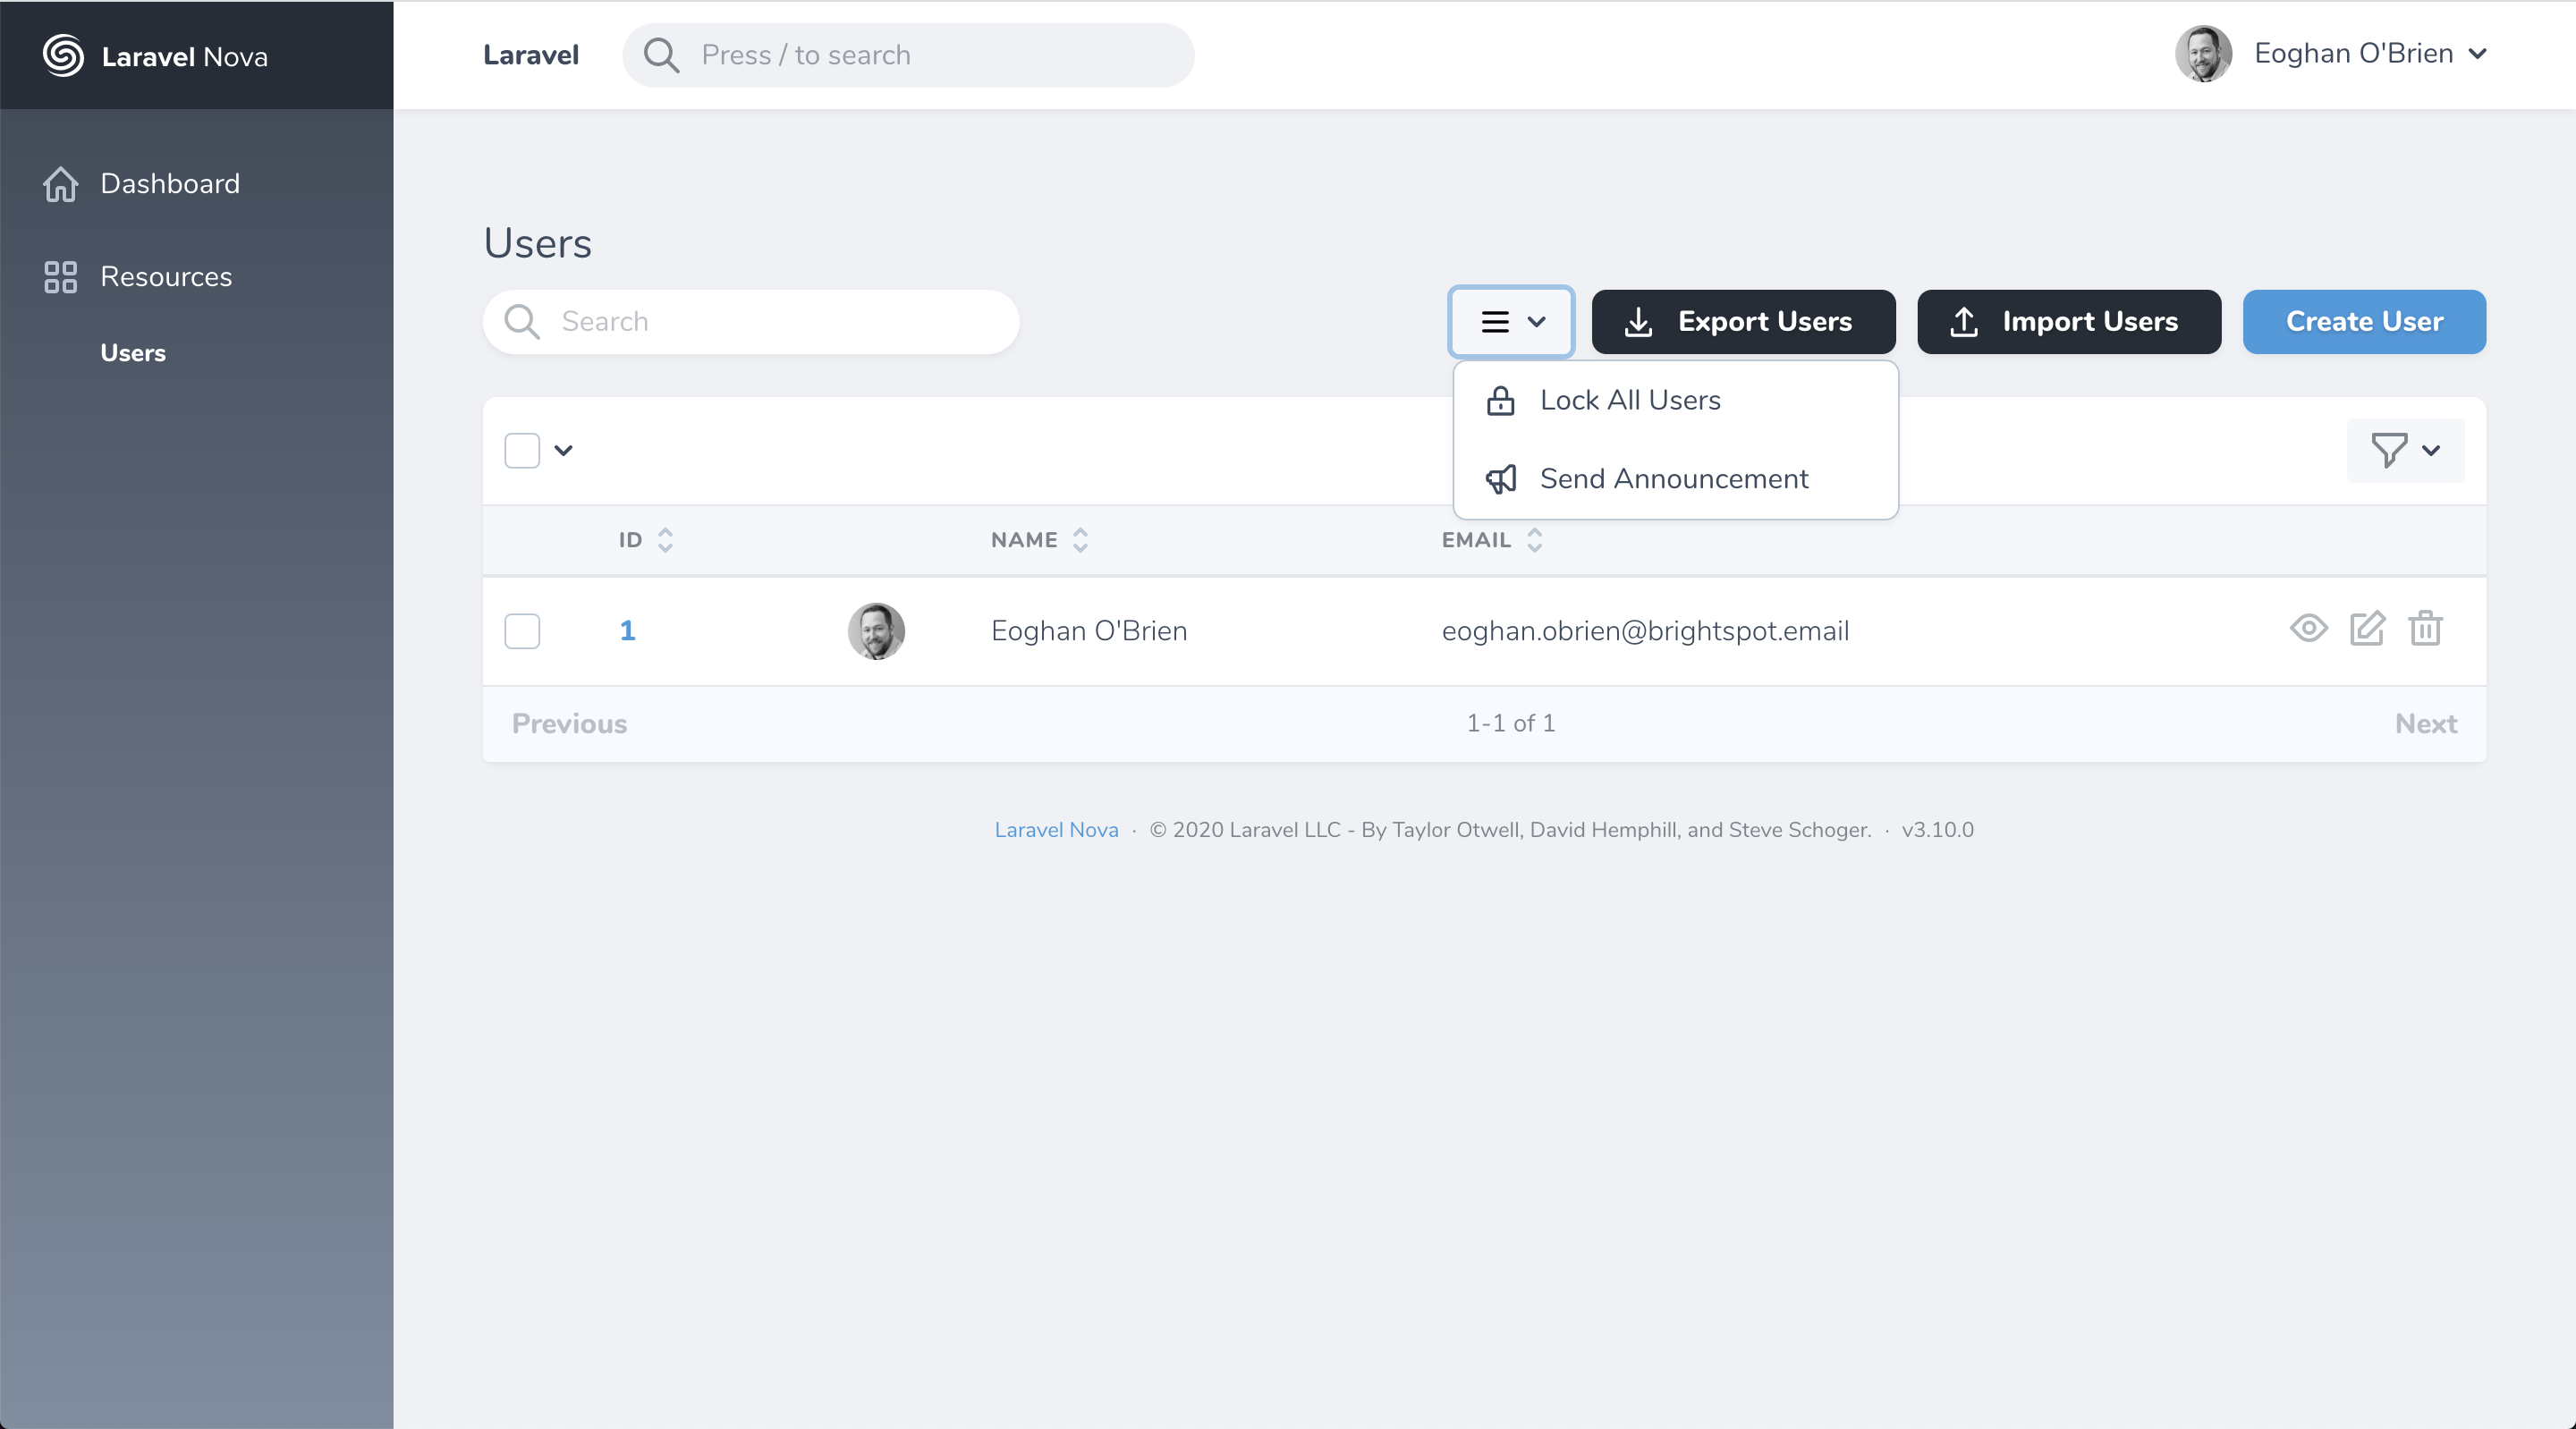Click the Resources grid icon in sidebar
This screenshot has width=2576, height=1429.
pyautogui.click(x=60, y=277)
